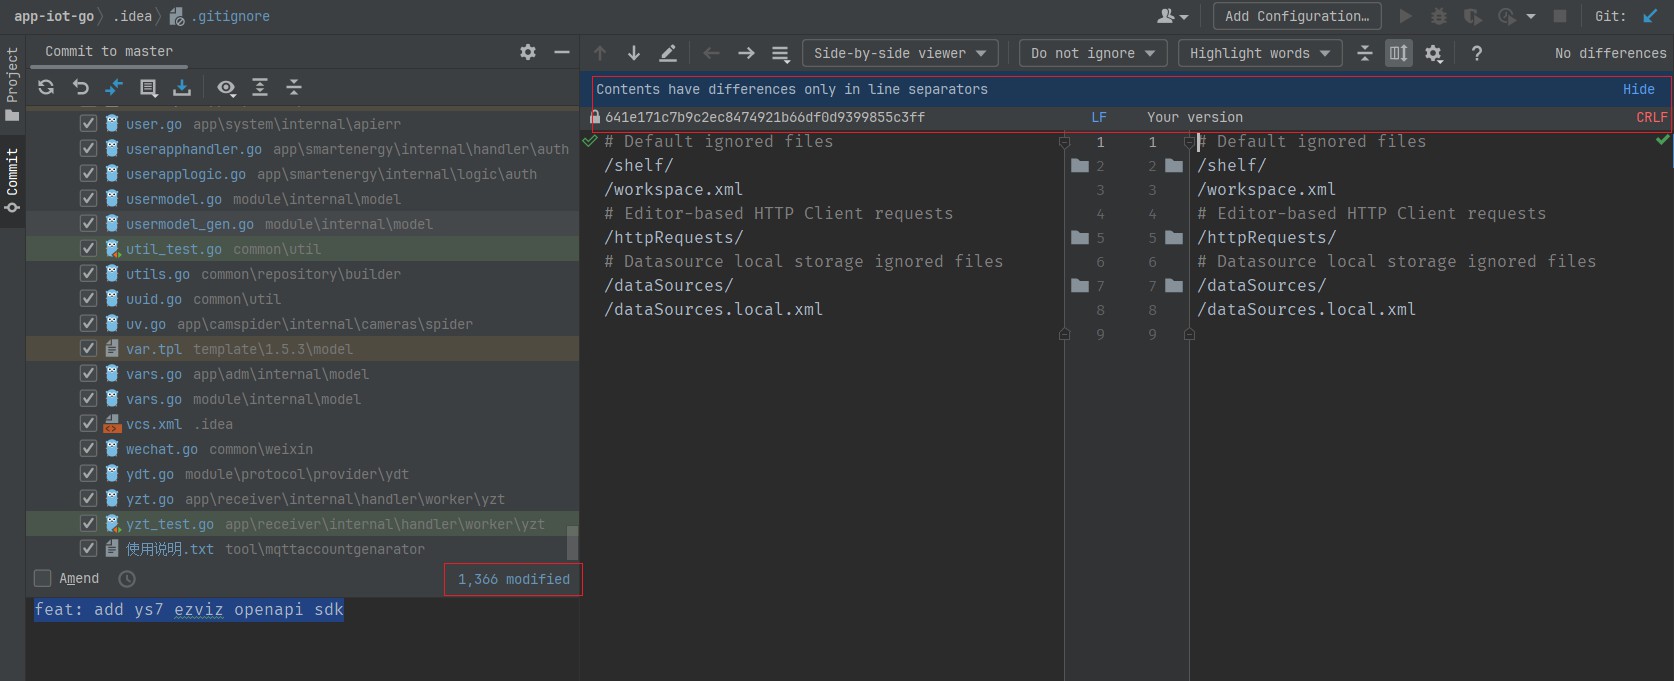Uncheck the user.go file checkbox
This screenshot has height=681, width=1674.
88,123
